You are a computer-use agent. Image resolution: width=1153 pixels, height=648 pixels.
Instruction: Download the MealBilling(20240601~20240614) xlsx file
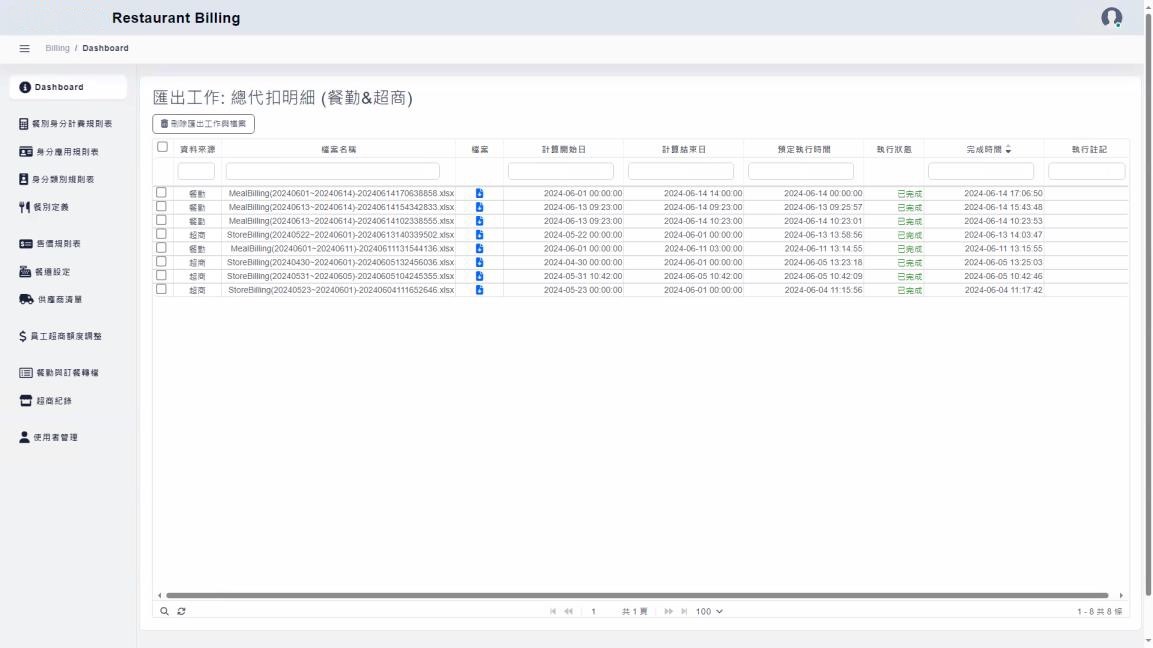tap(480, 193)
